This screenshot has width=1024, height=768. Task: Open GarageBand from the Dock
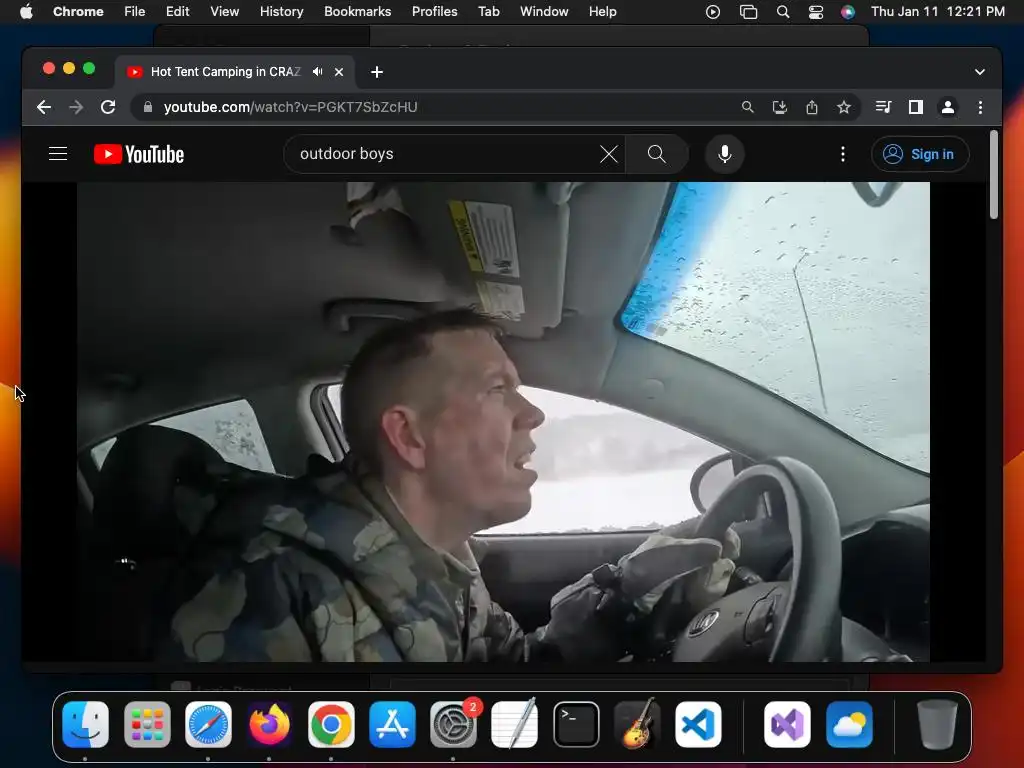coord(637,724)
